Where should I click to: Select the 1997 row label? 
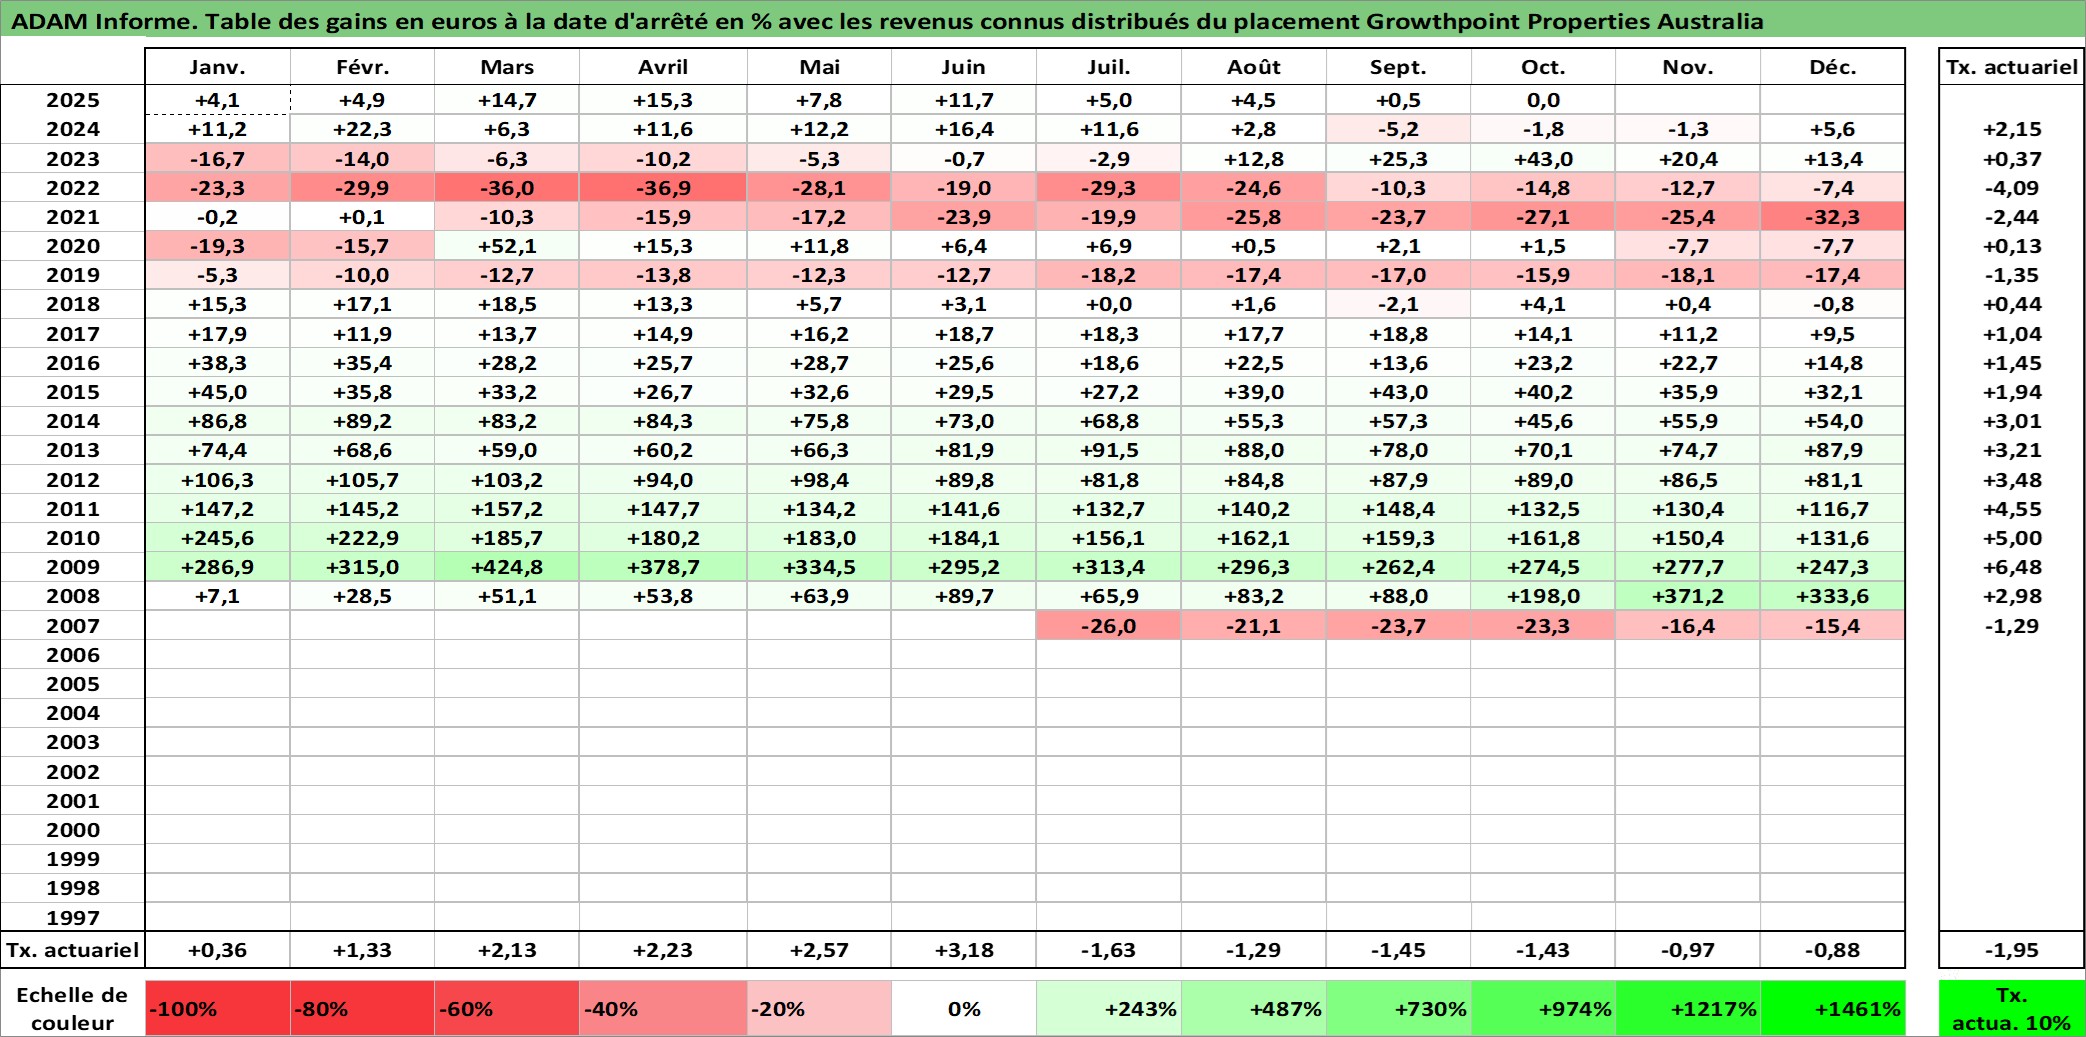[x=73, y=918]
